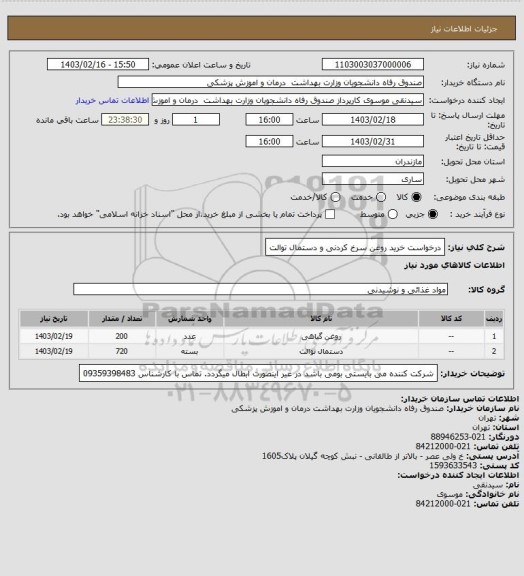Click the request creator field
Viewport: 524px width, 576px height.
tap(288, 100)
